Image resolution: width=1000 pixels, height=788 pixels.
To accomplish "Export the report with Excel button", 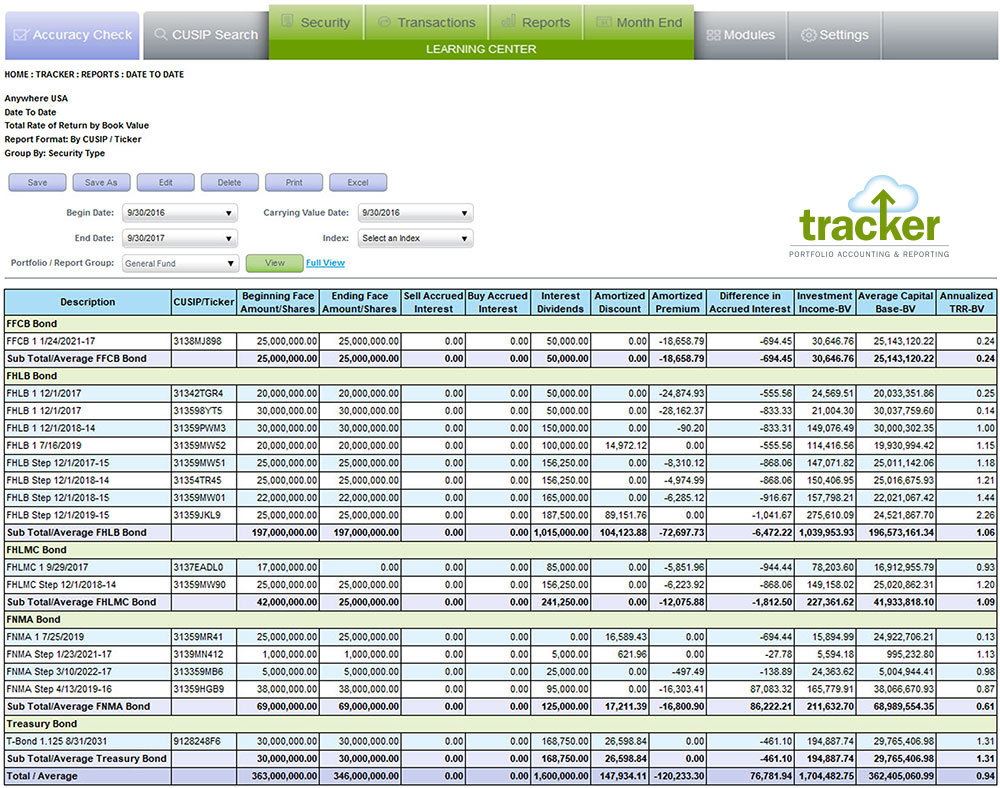I will tap(357, 183).
